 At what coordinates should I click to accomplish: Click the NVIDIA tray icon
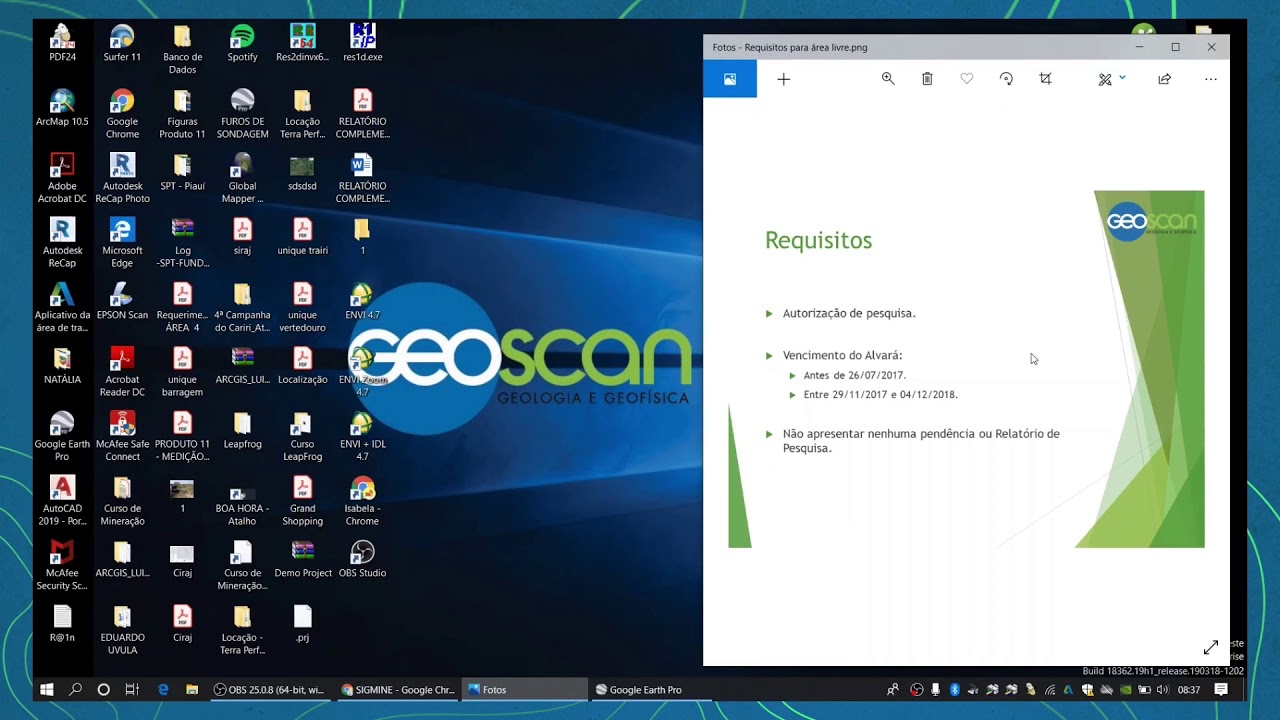click(1125, 690)
